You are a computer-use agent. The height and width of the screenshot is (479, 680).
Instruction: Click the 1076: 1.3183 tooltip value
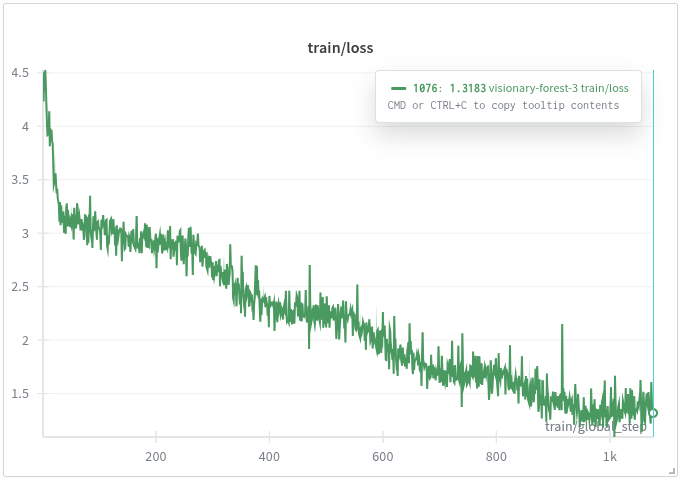[450, 89]
